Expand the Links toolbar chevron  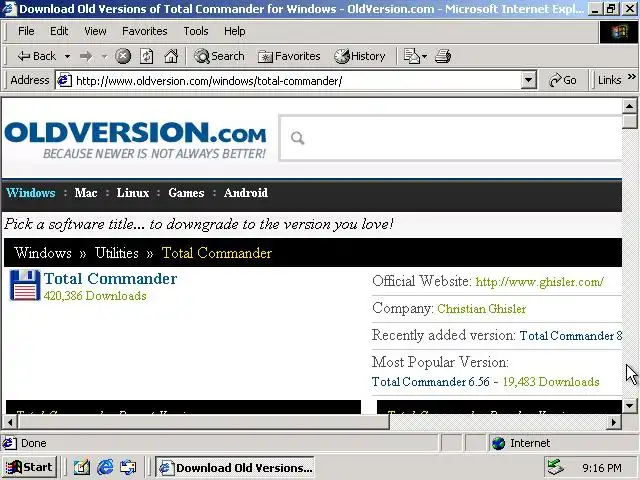point(631,77)
